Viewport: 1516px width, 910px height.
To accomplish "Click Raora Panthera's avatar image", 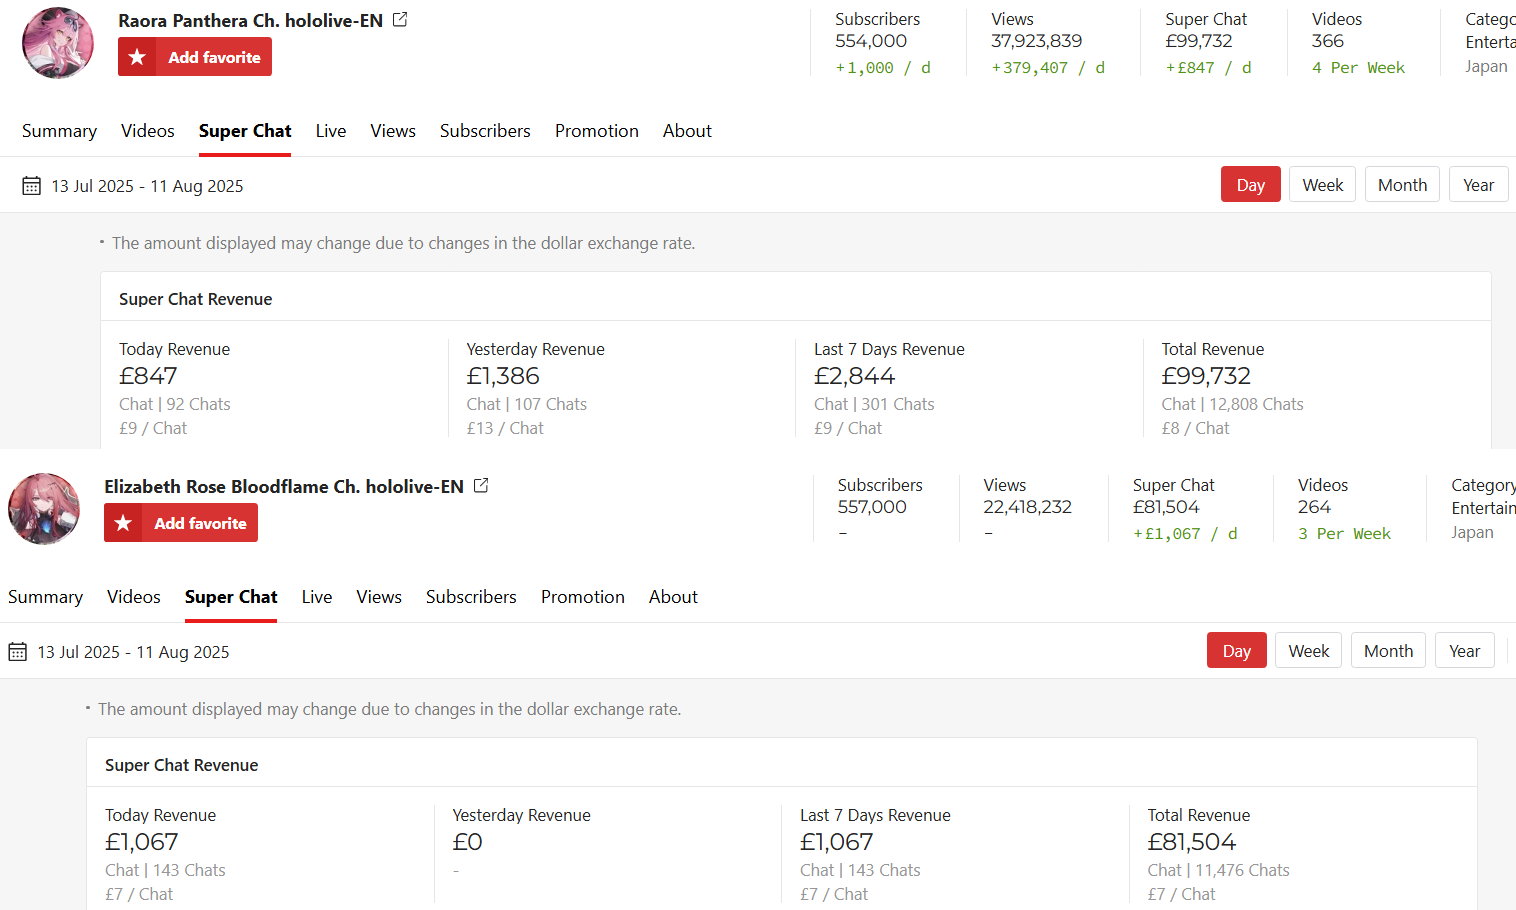I will pyautogui.click(x=58, y=43).
